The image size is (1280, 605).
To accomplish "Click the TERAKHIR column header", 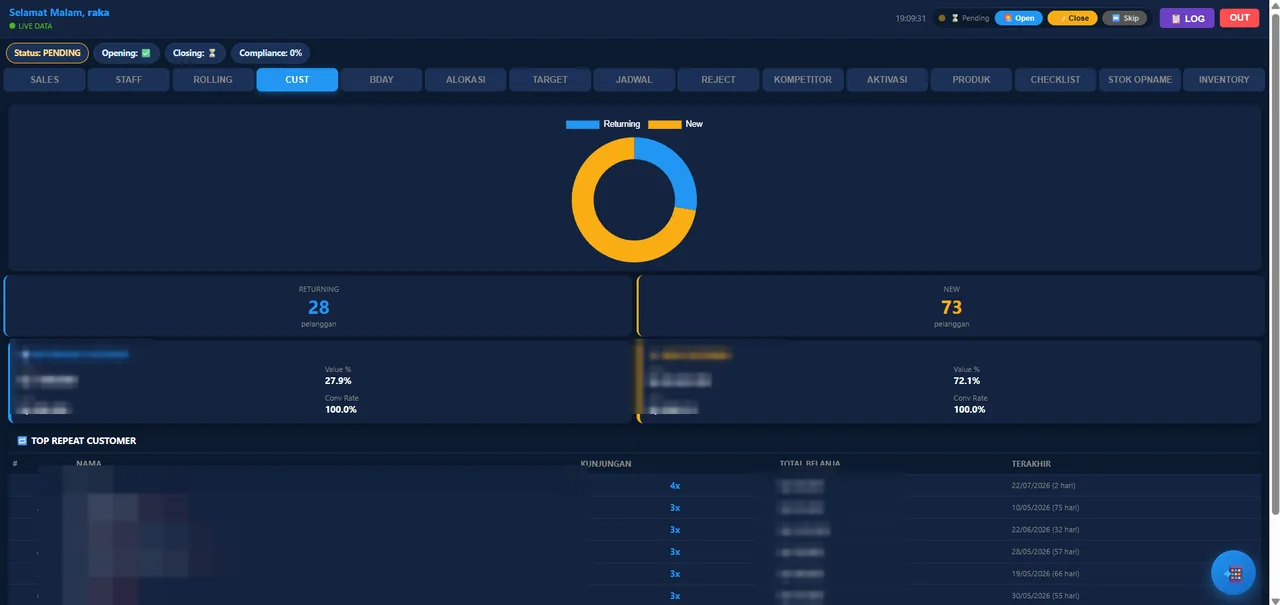I will tap(1031, 464).
